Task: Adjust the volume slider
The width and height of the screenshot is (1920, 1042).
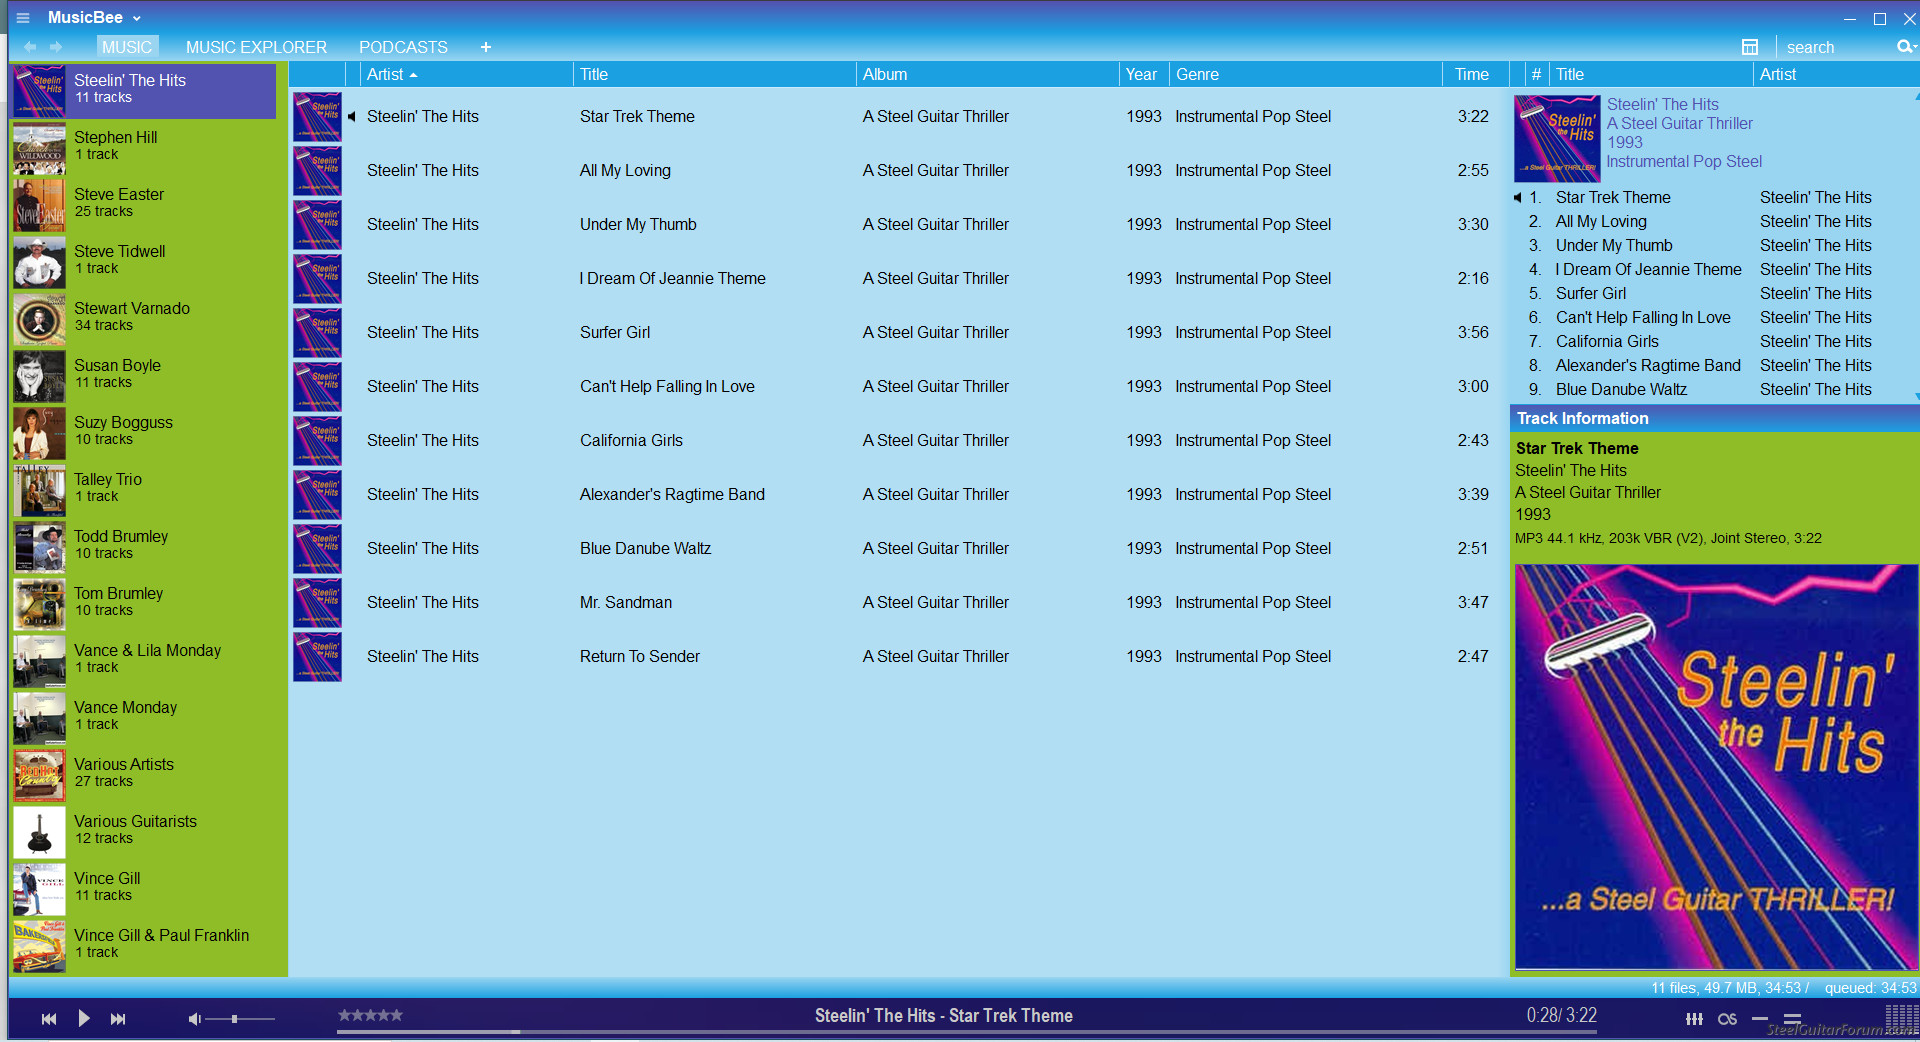Action: click(240, 1019)
